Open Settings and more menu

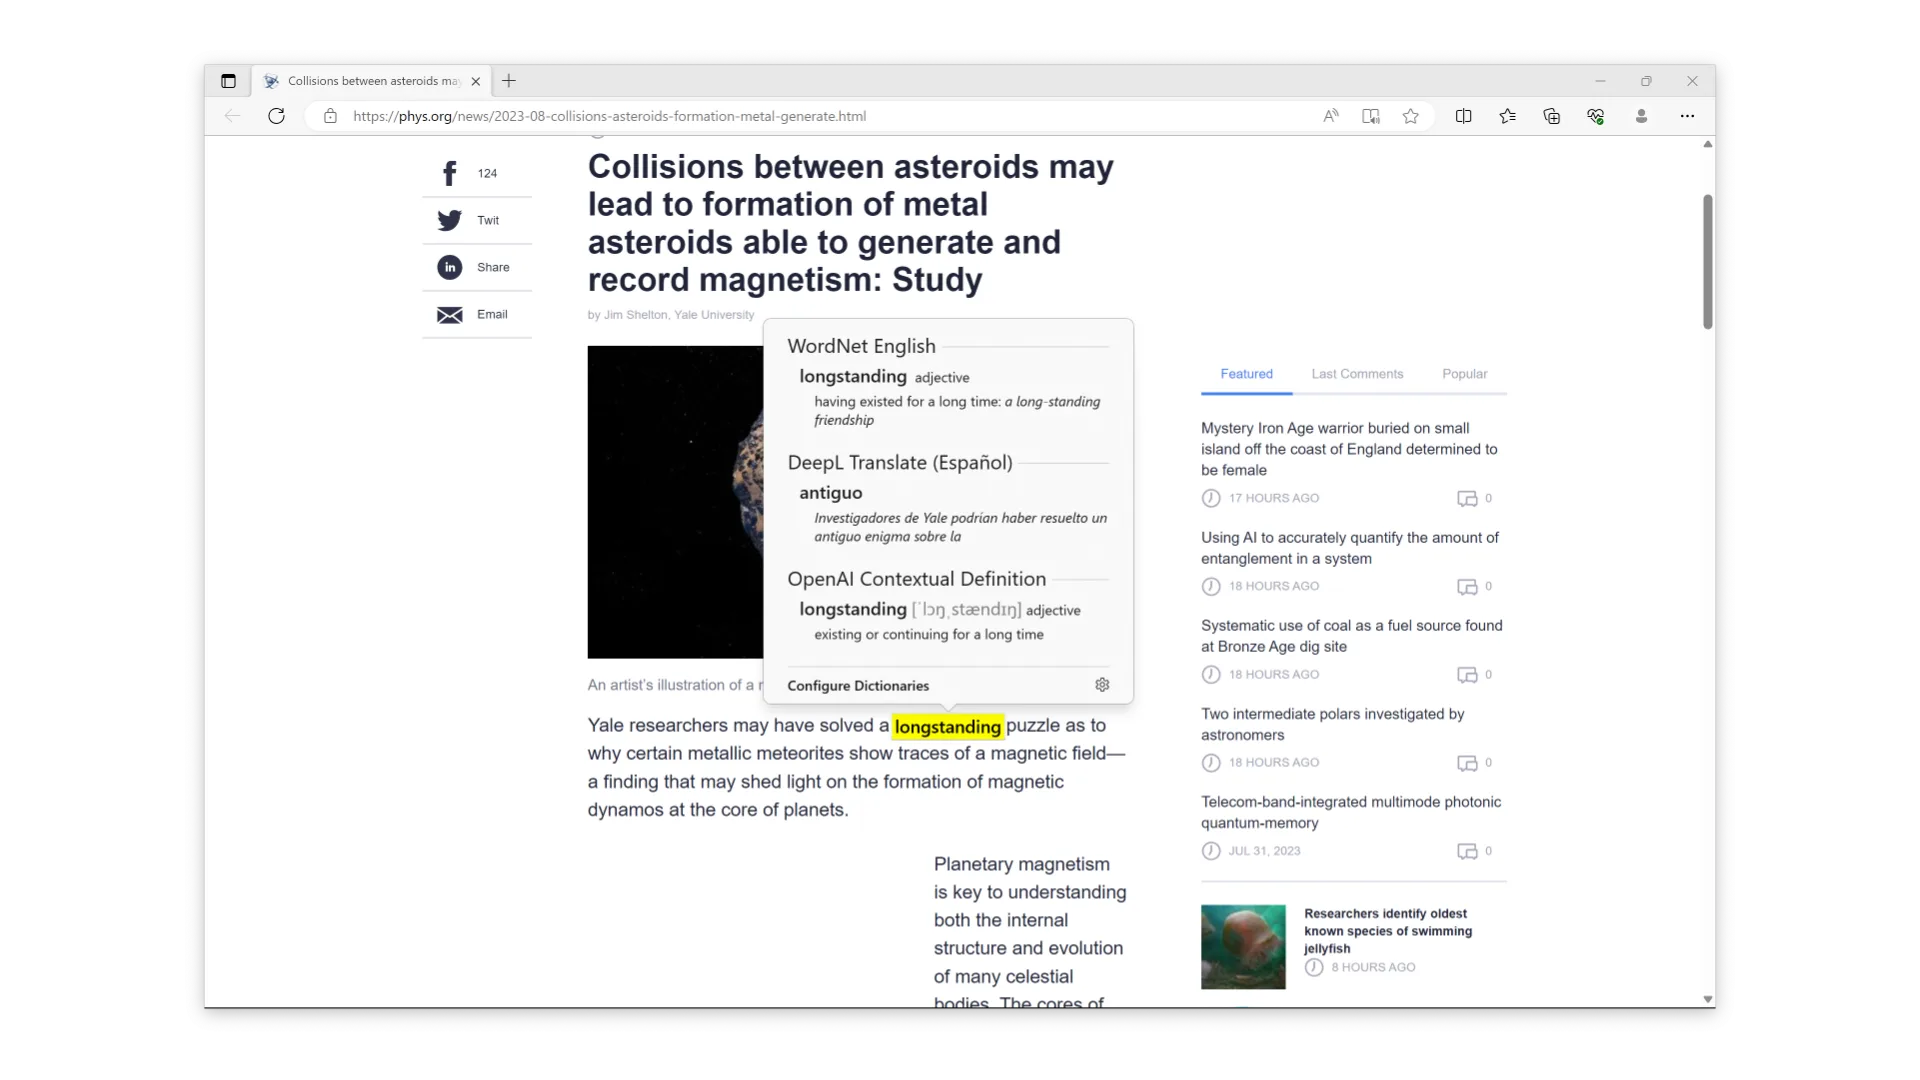[1687, 116]
